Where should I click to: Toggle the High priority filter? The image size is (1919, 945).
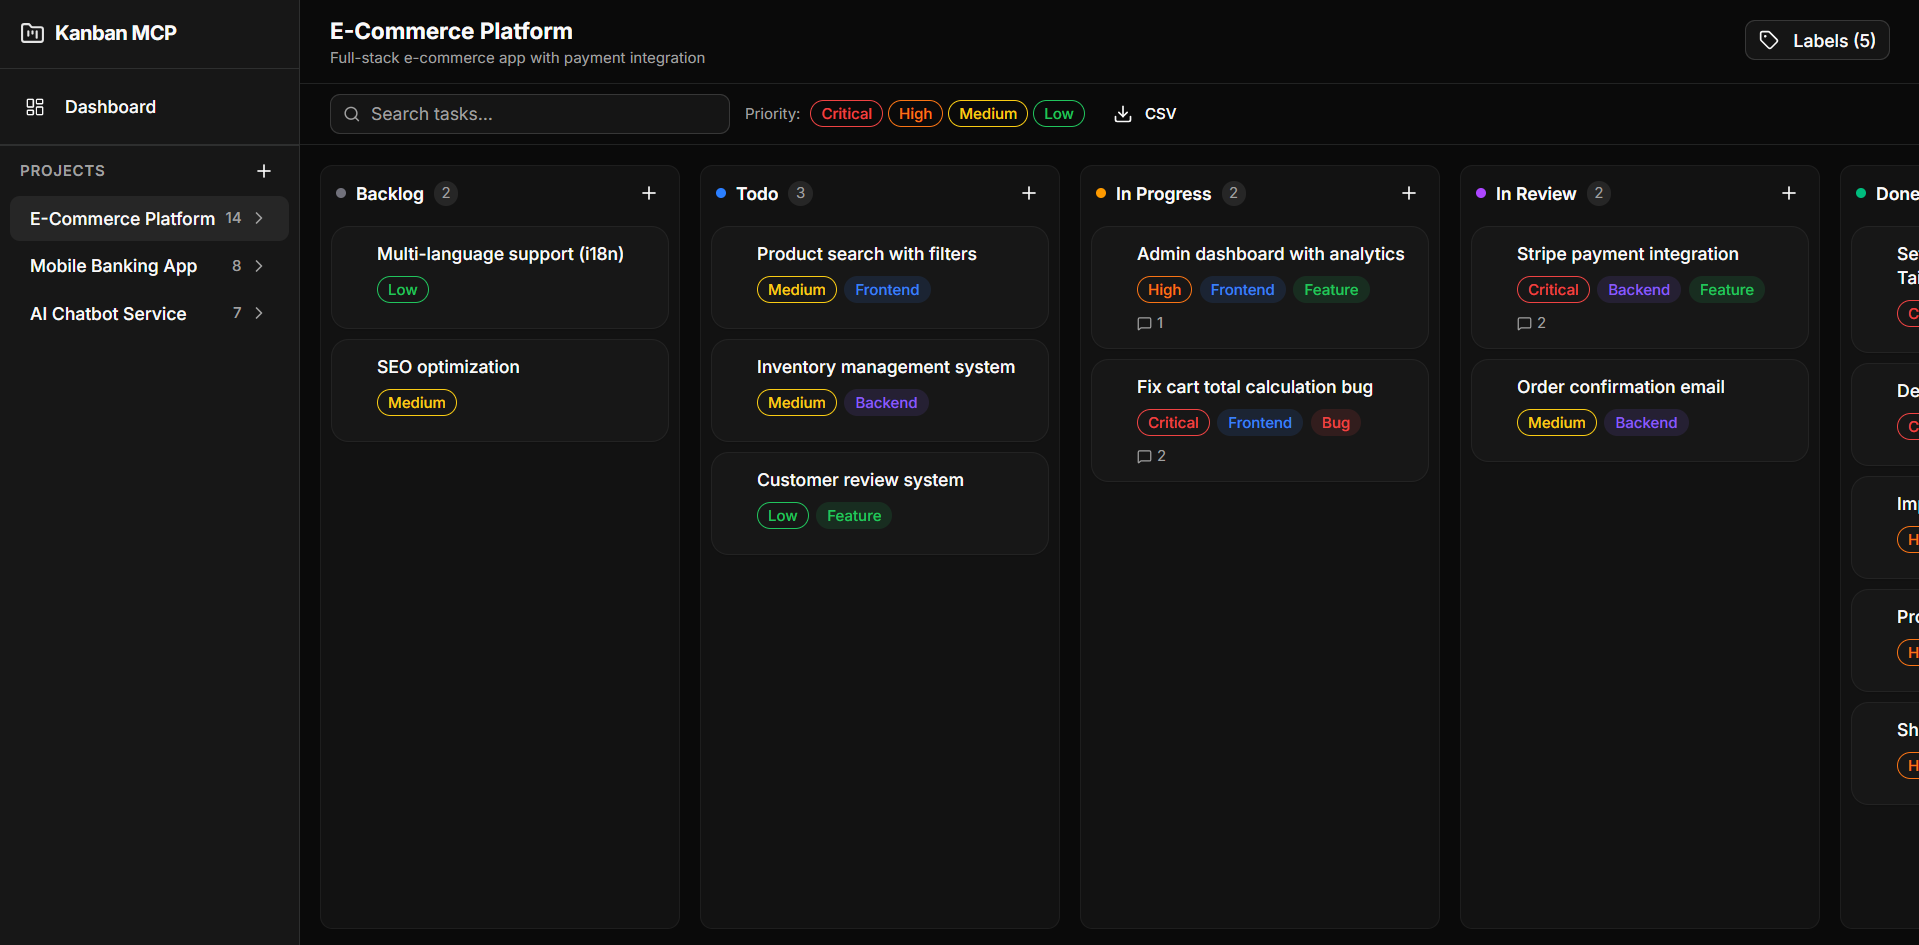(x=914, y=113)
